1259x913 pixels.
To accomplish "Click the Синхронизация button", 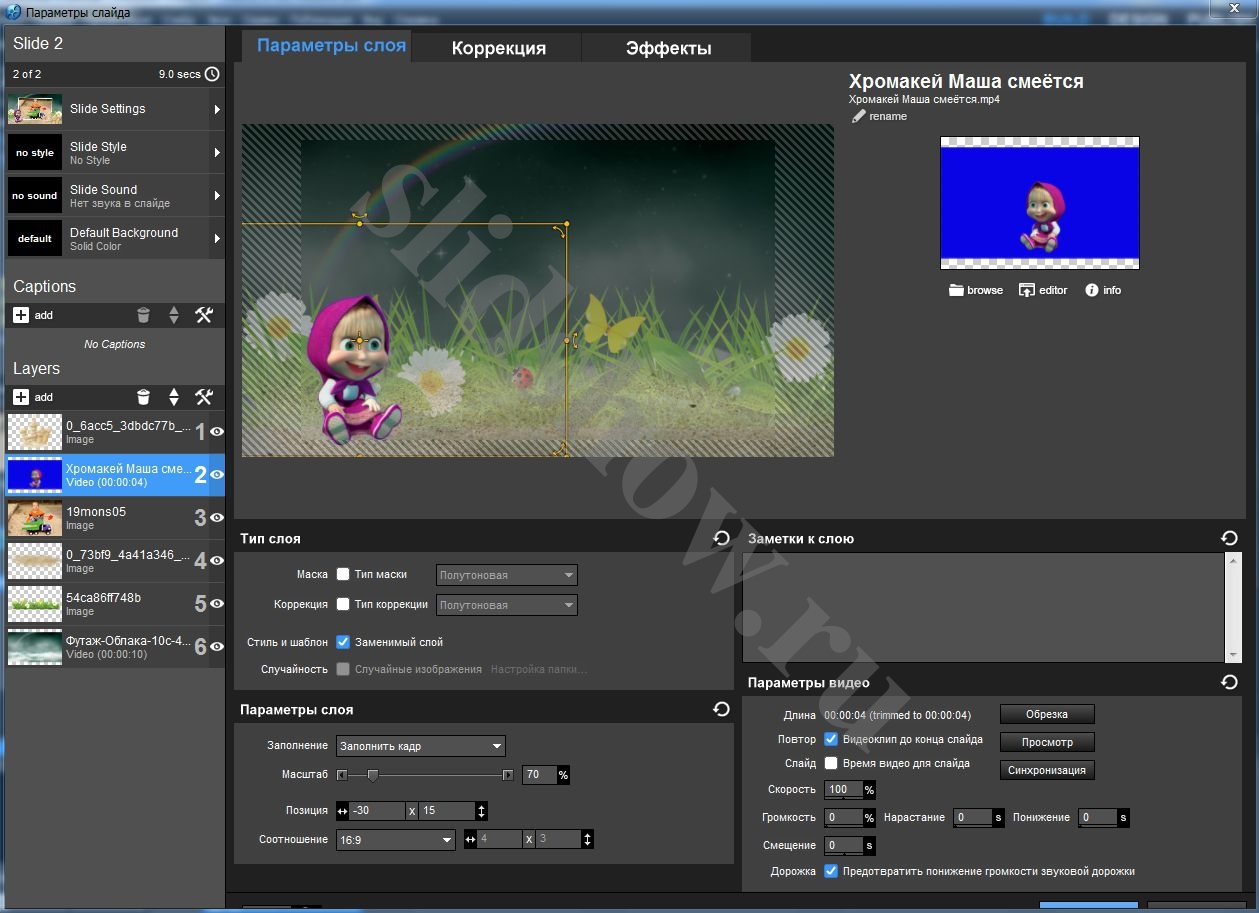I will [x=1047, y=770].
